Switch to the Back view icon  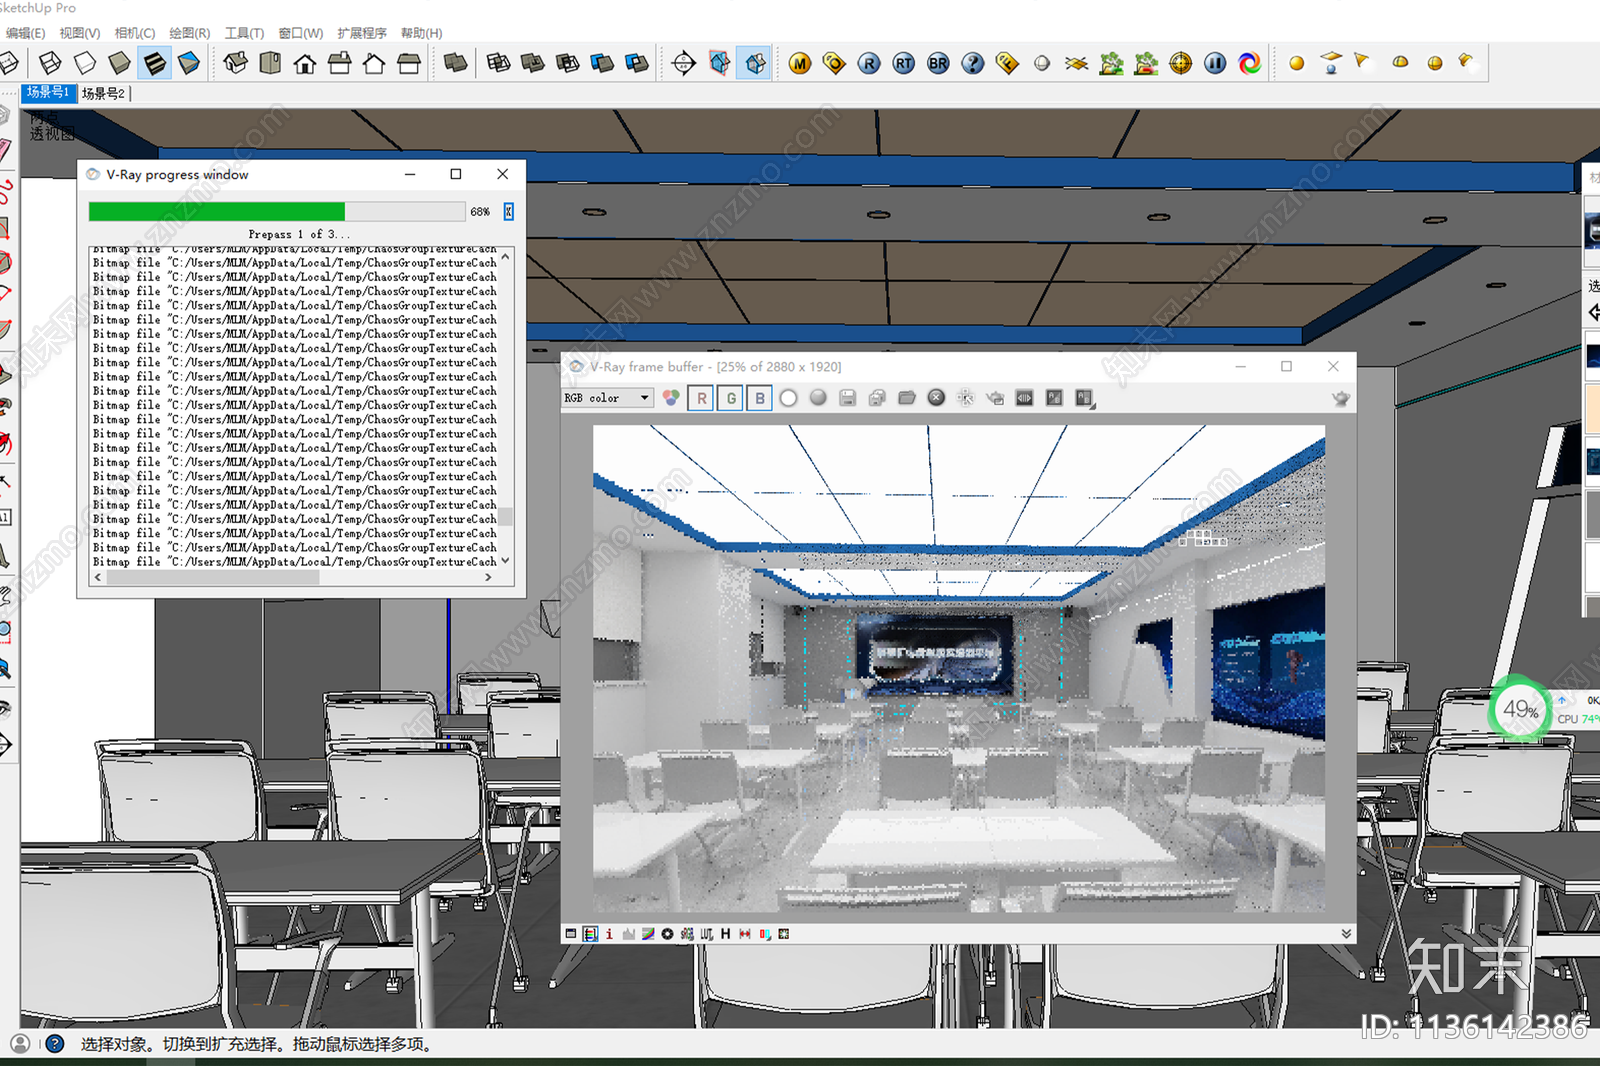point(374,63)
